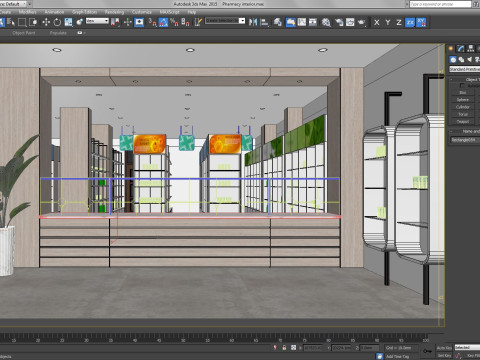
Task: Switch to the Populate ribbon tab
Action: point(58,33)
